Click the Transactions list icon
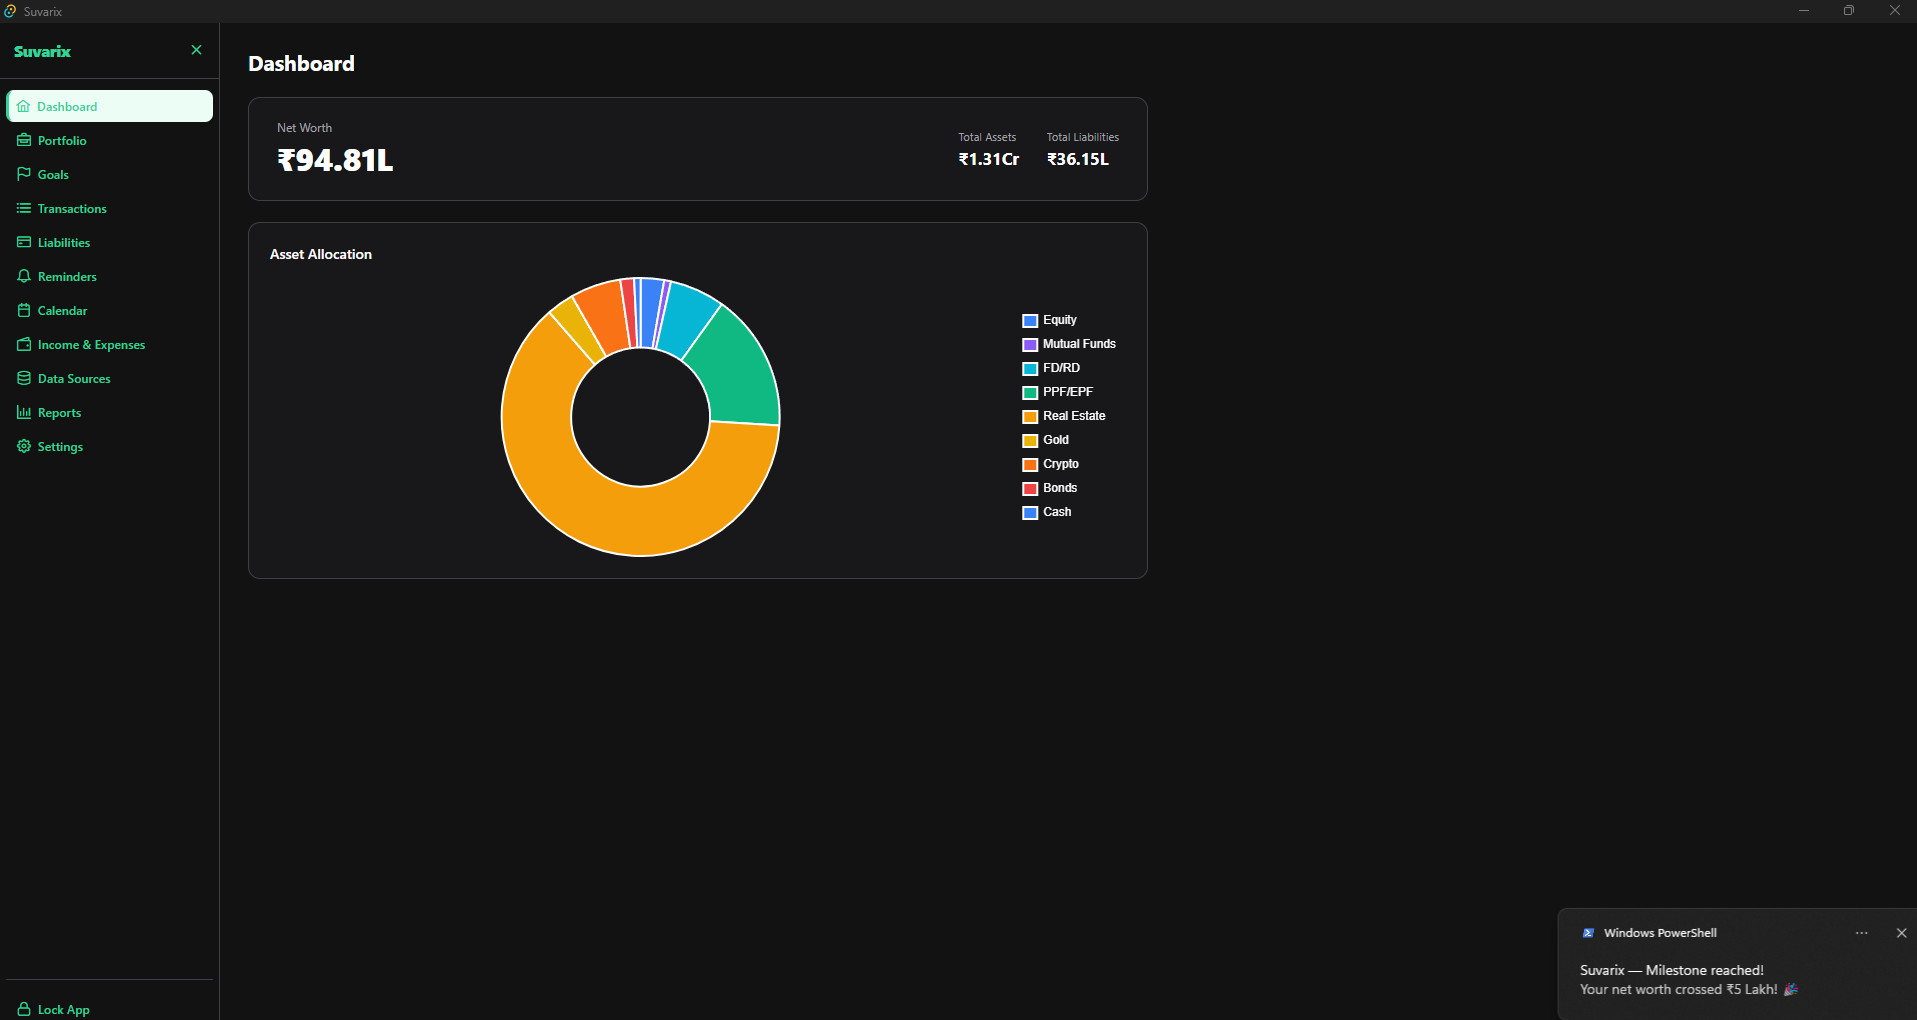 [24, 208]
